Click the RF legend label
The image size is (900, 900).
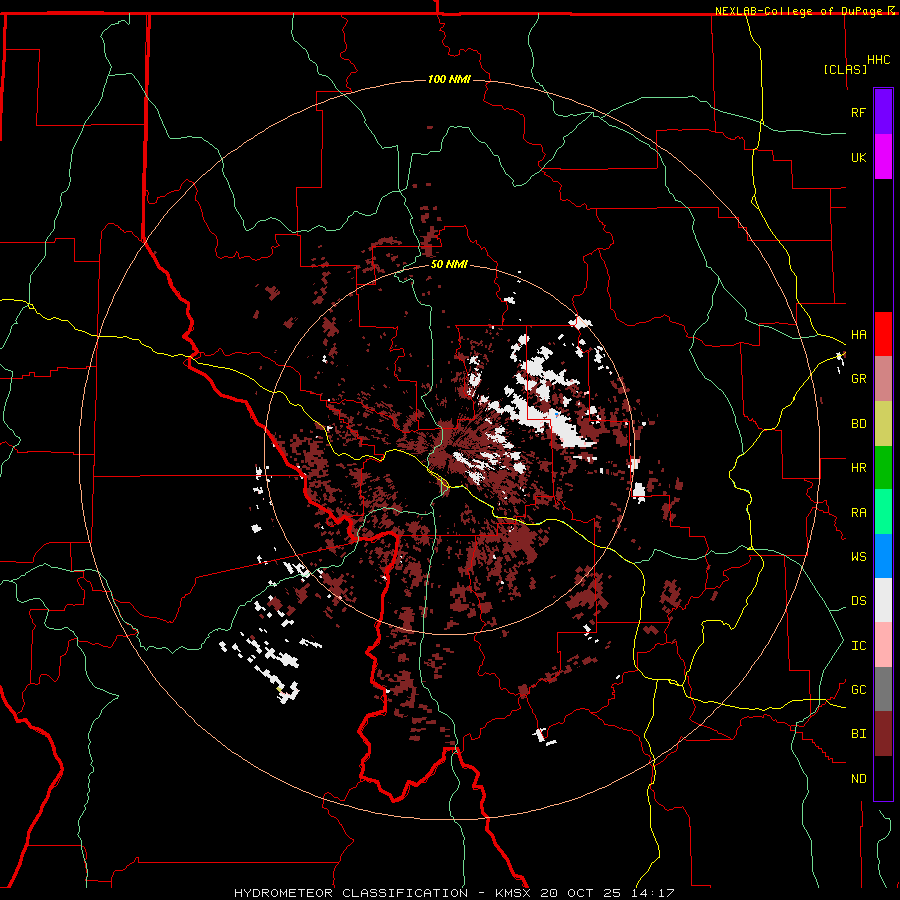tap(858, 112)
